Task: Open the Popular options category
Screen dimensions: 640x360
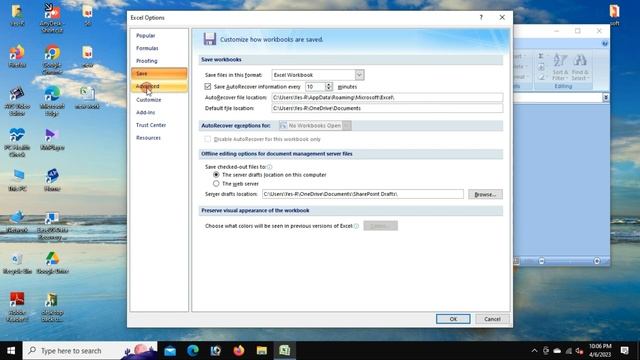Action: click(159, 36)
